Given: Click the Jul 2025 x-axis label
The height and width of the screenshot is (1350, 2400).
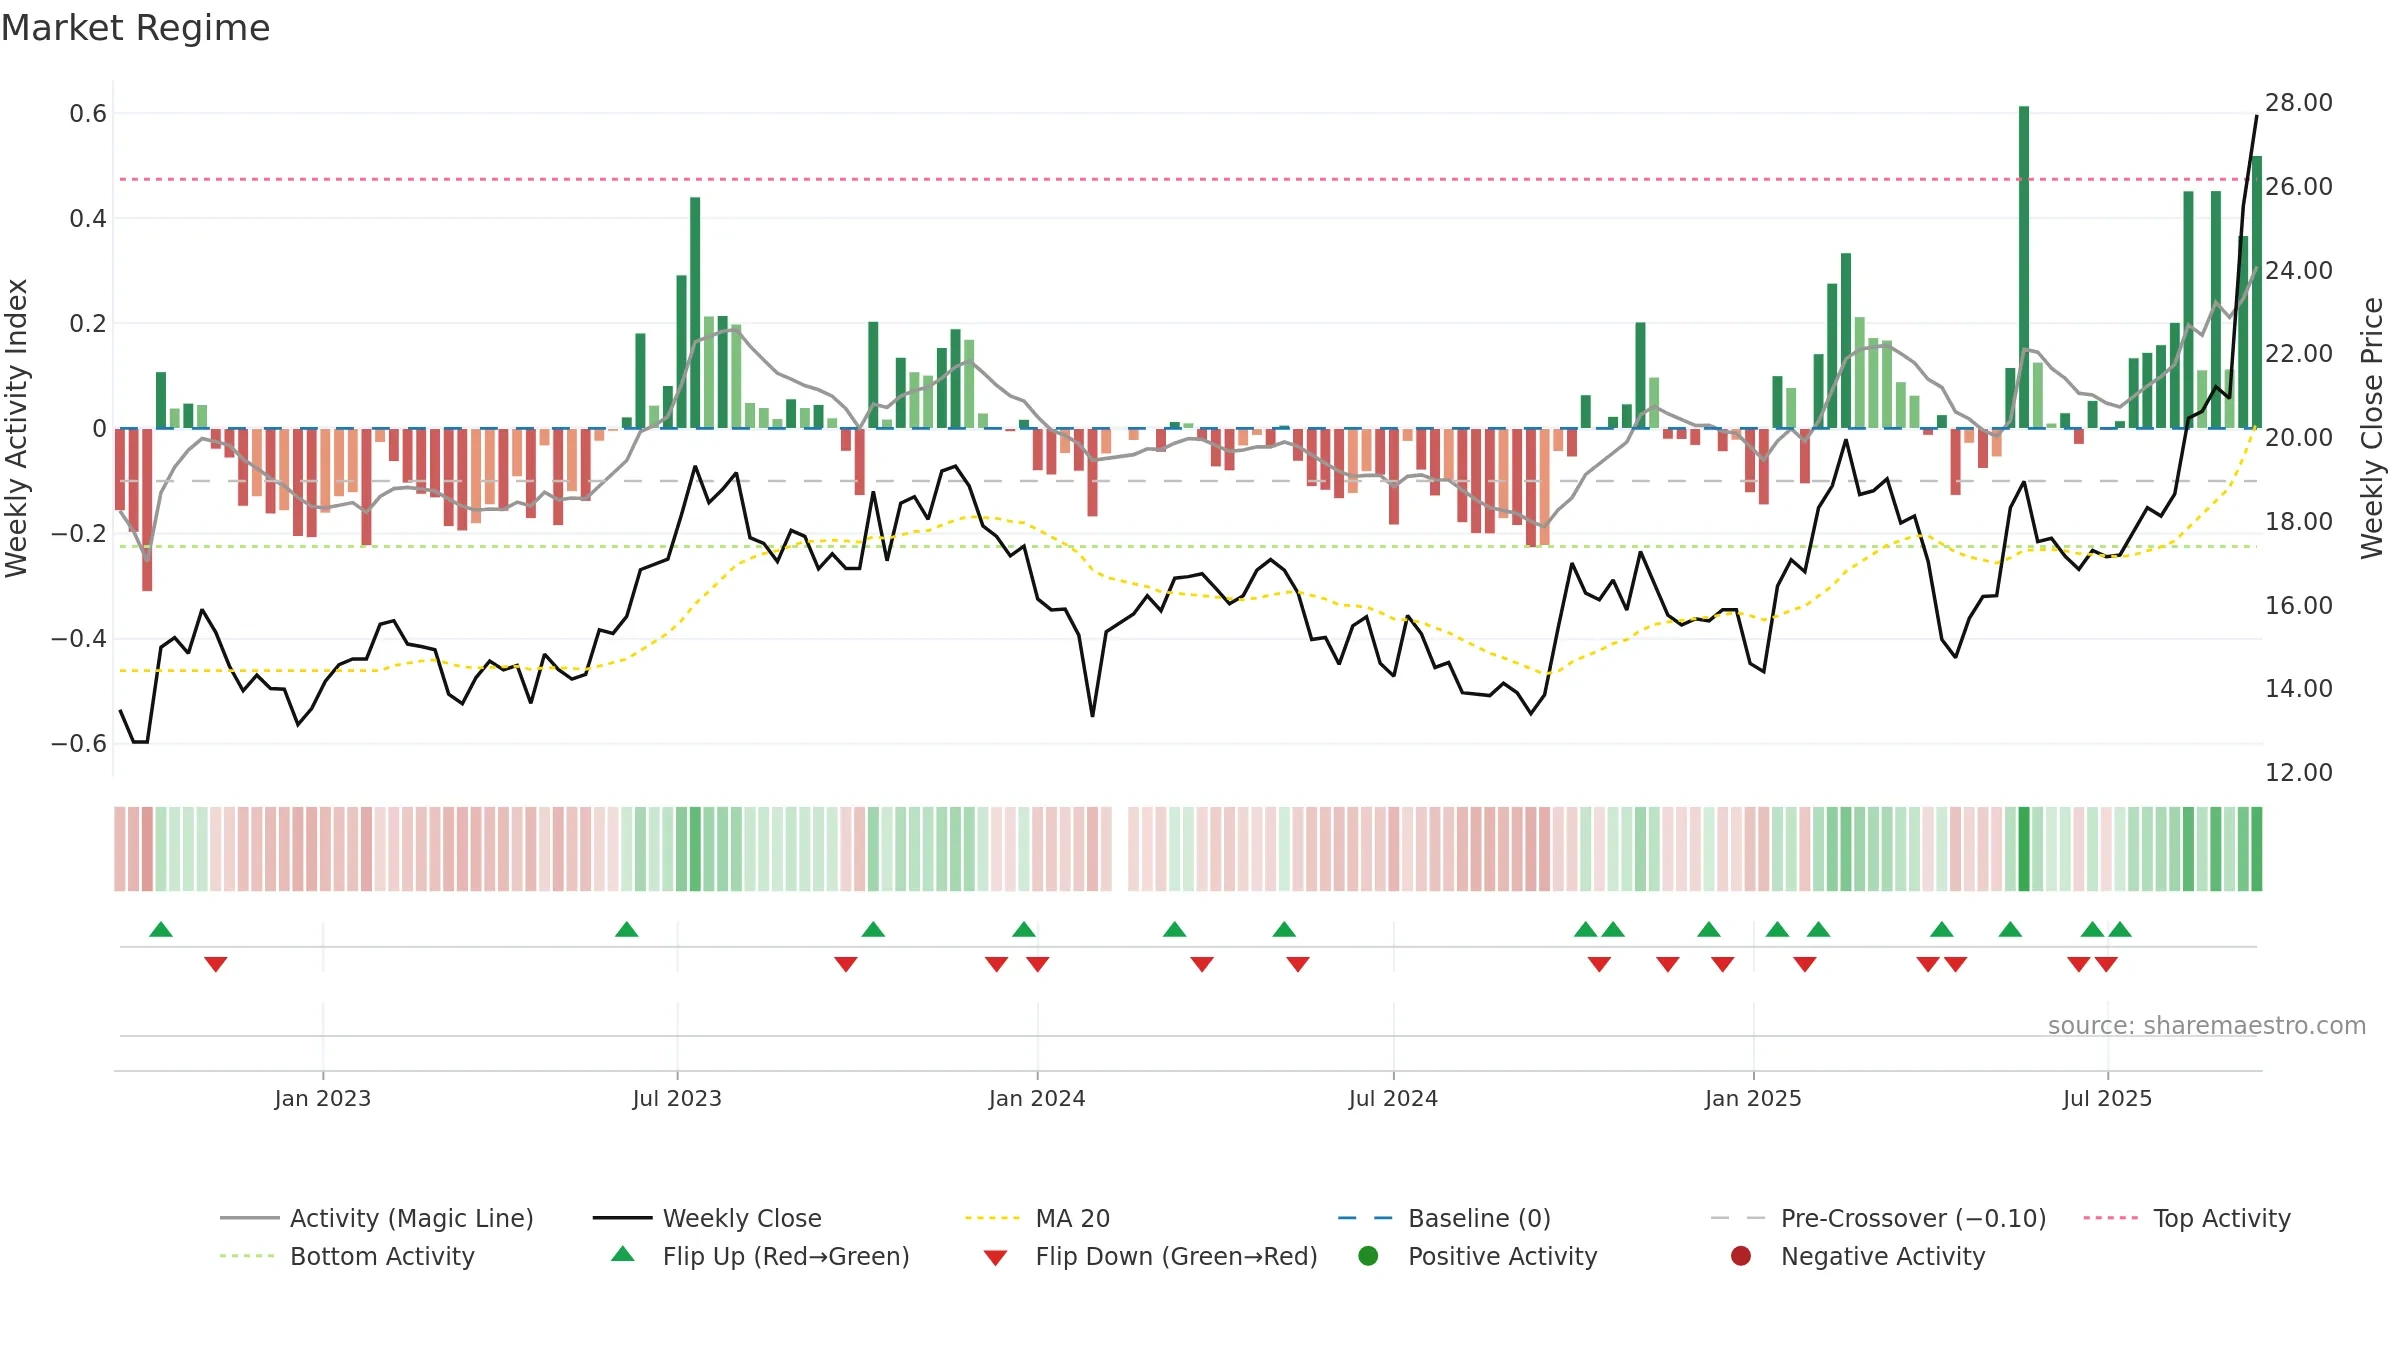Looking at the screenshot, I should click(2107, 1098).
